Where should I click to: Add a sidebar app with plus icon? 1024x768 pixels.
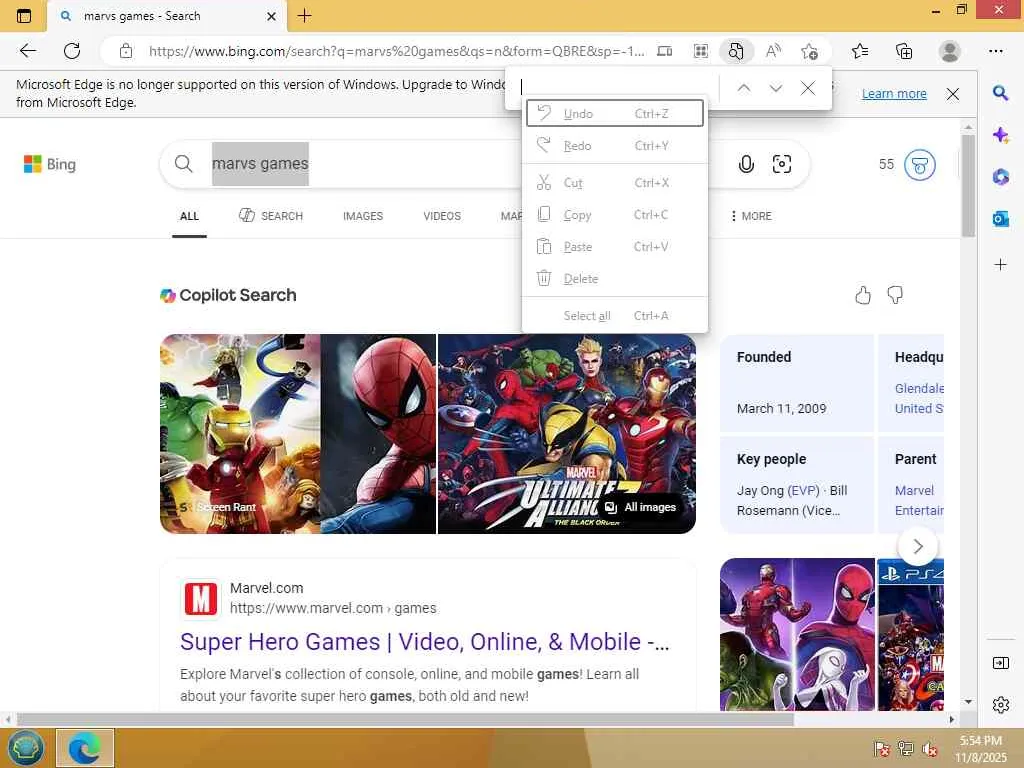(x=1000, y=264)
